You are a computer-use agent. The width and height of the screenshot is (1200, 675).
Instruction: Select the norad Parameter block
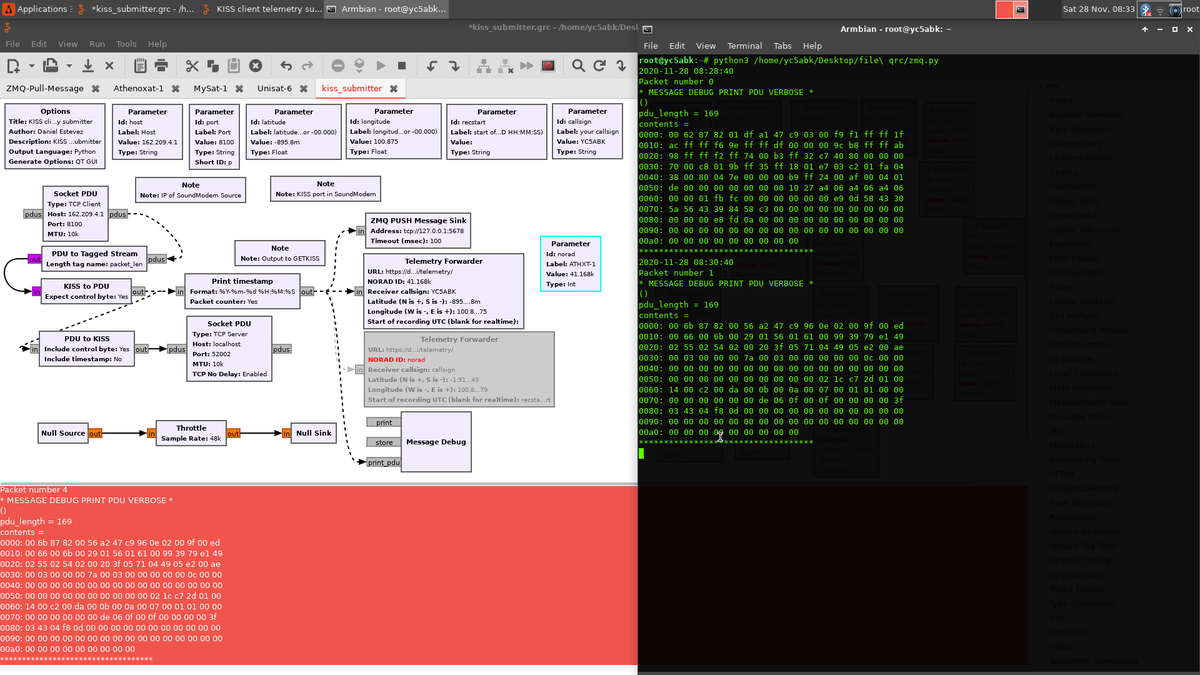pyautogui.click(x=570, y=264)
